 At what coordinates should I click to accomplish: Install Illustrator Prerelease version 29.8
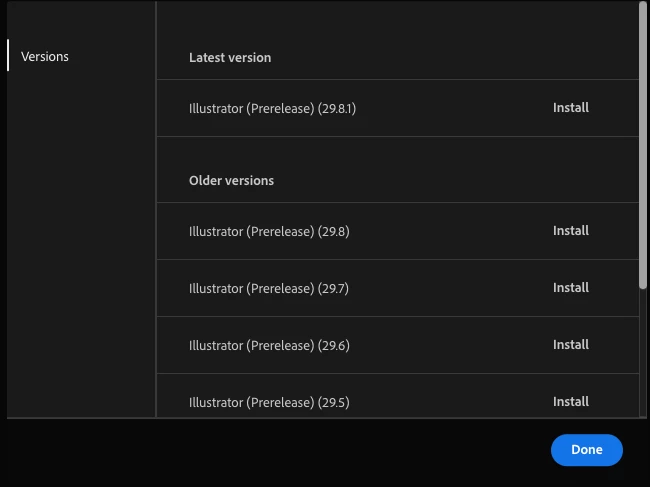click(x=570, y=231)
